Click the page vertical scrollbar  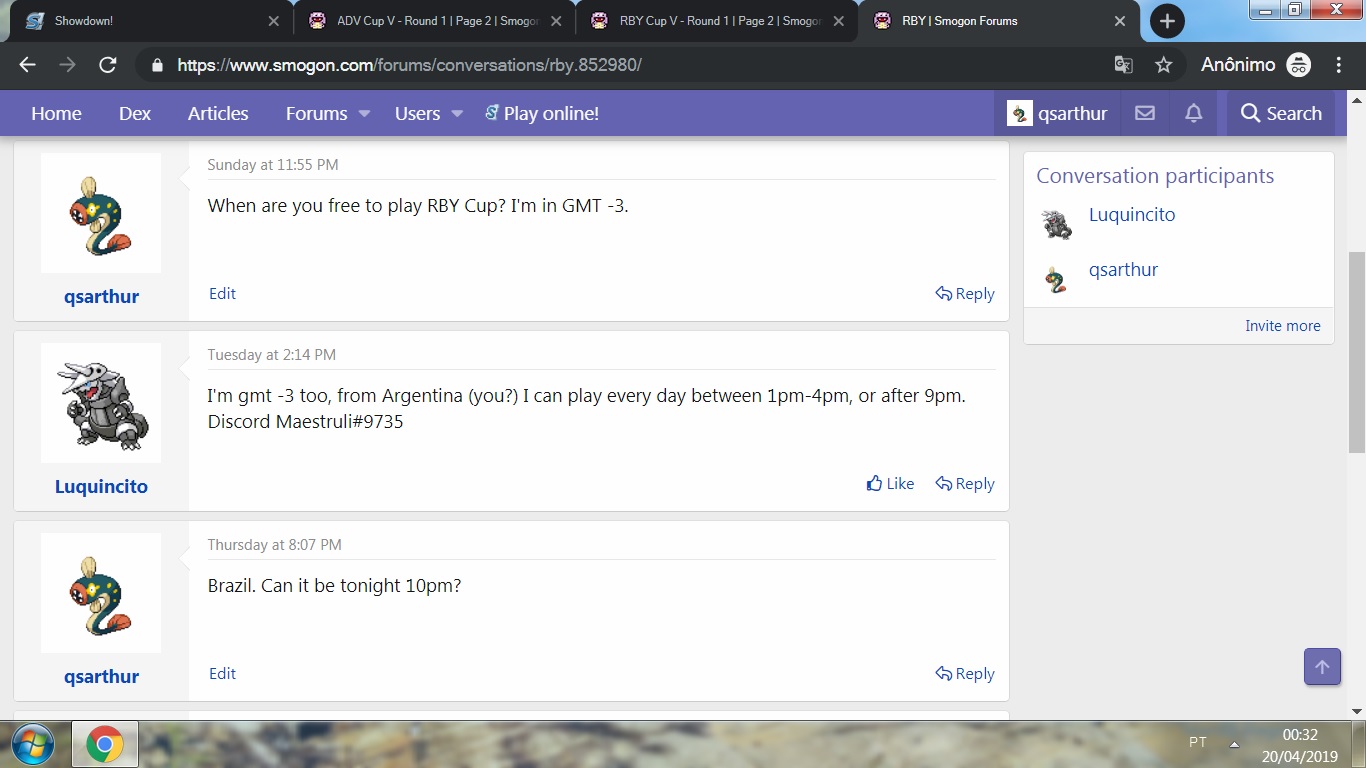[1357, 350]
